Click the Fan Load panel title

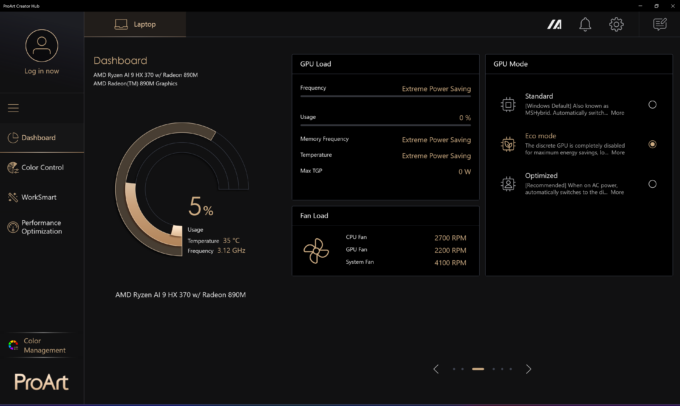pyautogui.click(x=314, y=216)
